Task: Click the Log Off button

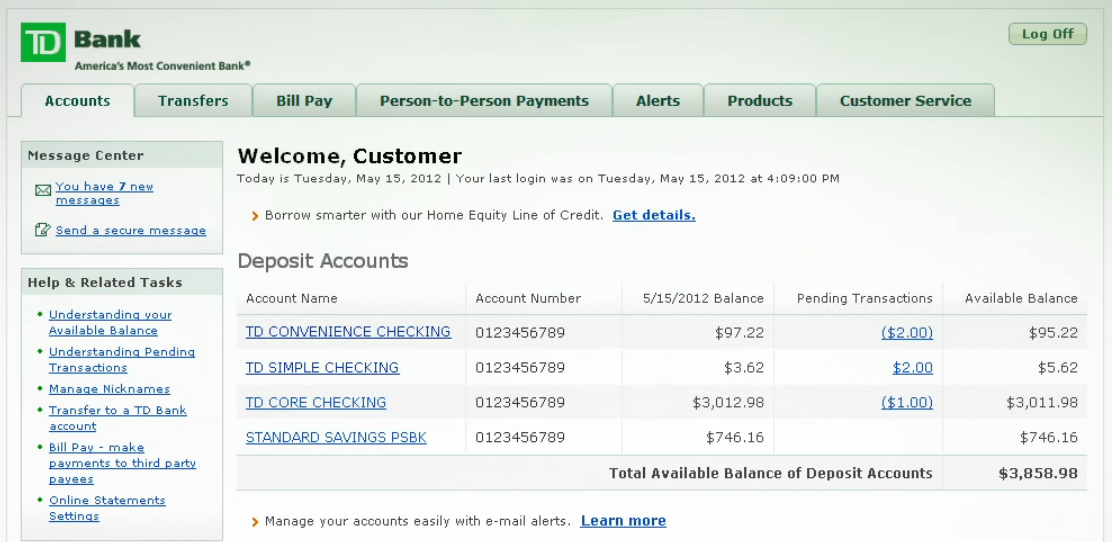Action: pyautogui.click(x=1047, y=33)
